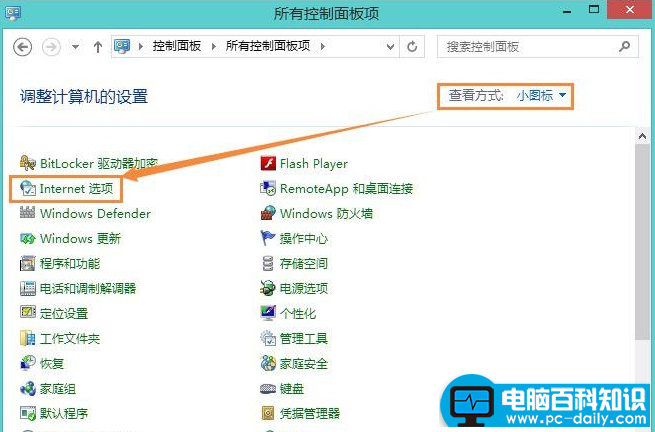Image resolution: width=655 pixels, height=432 pixels.
Task: Open the Flash Player link
Action: point(314,164)
